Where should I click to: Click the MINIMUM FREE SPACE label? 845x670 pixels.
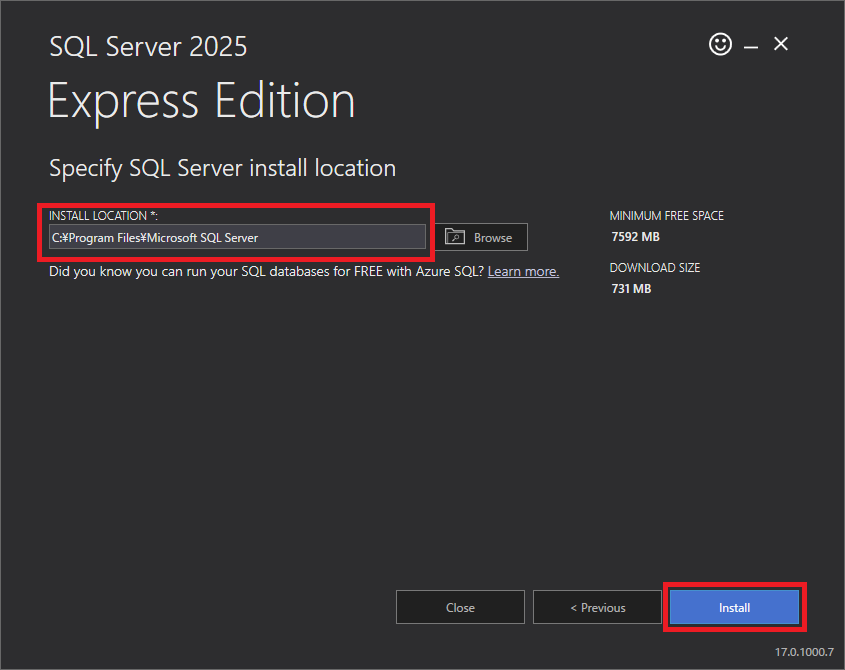(x=666, y=216)
